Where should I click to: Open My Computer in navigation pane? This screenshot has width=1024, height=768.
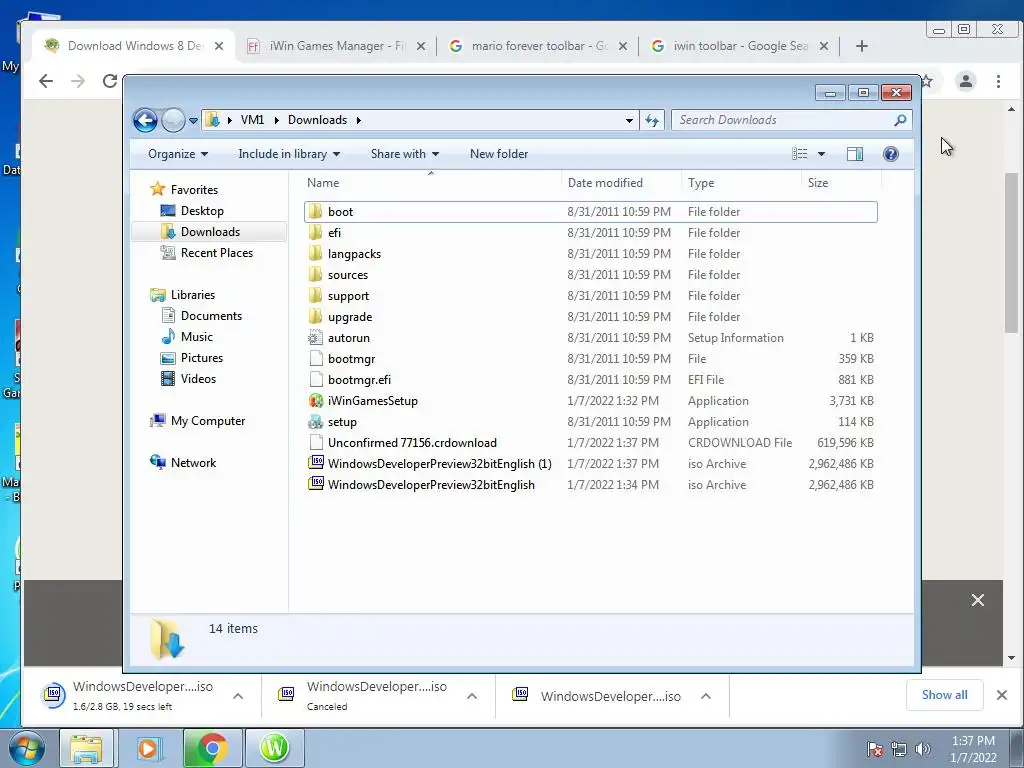point(208,421)
